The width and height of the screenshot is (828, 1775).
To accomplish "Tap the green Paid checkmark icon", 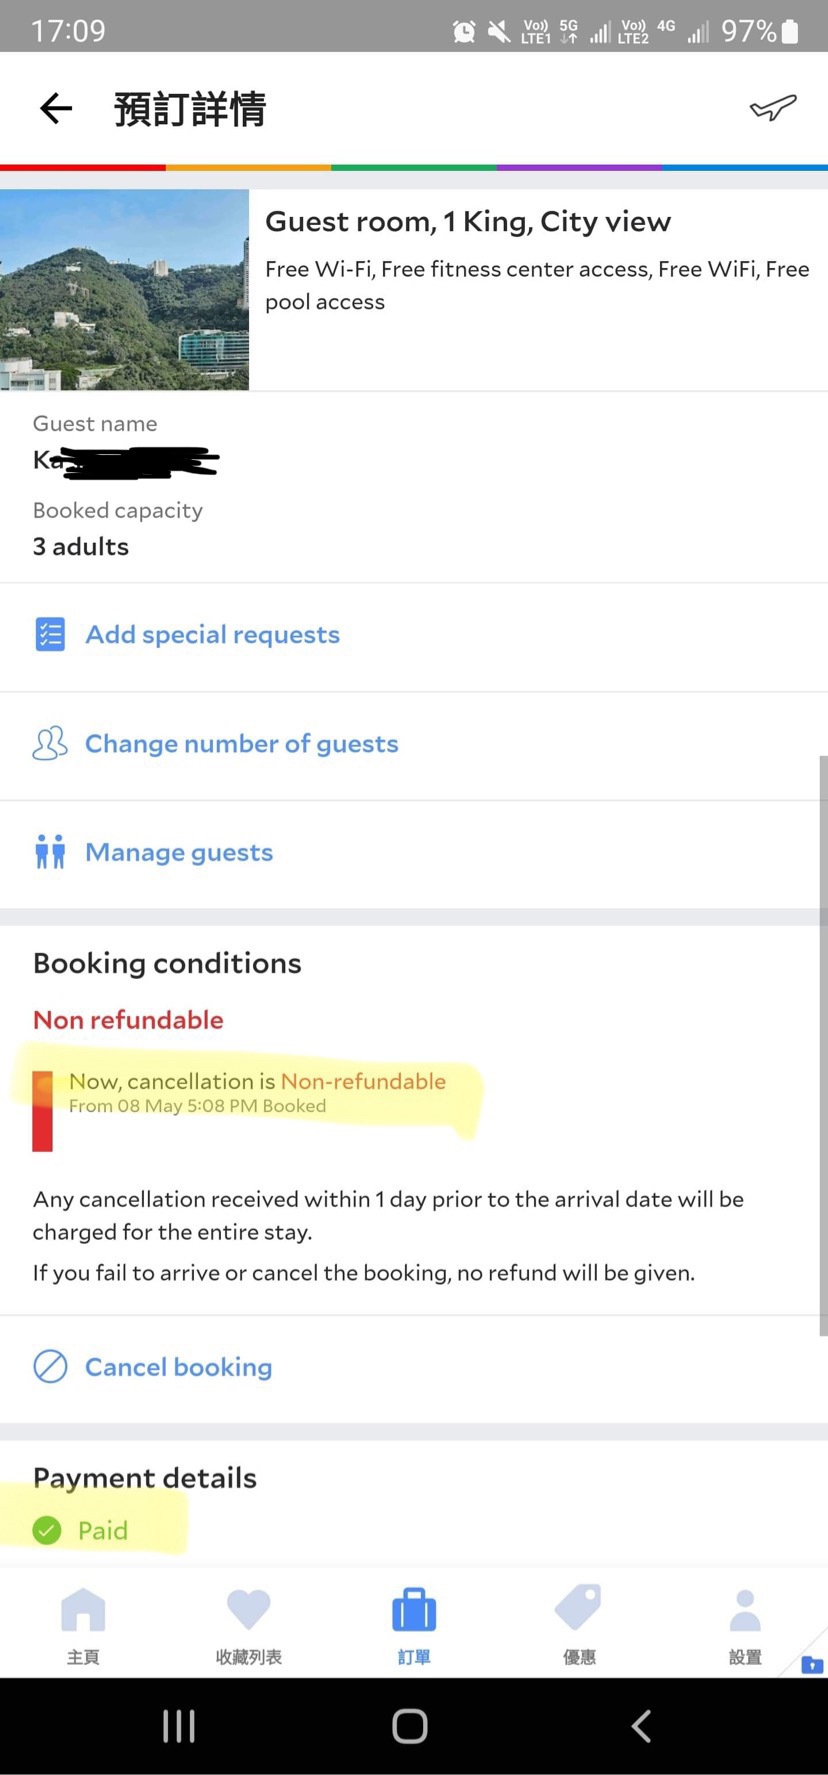I will 47,1530.
